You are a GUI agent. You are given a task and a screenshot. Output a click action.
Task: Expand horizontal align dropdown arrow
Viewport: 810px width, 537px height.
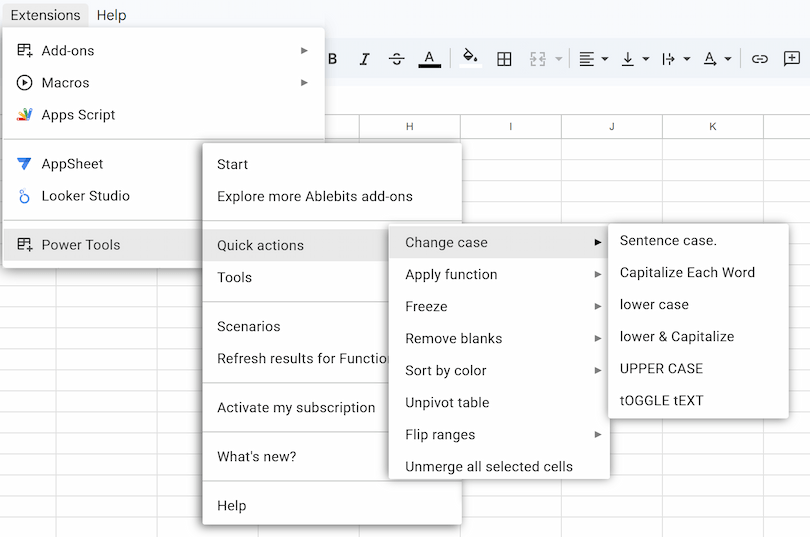click(x=604, y=59)
